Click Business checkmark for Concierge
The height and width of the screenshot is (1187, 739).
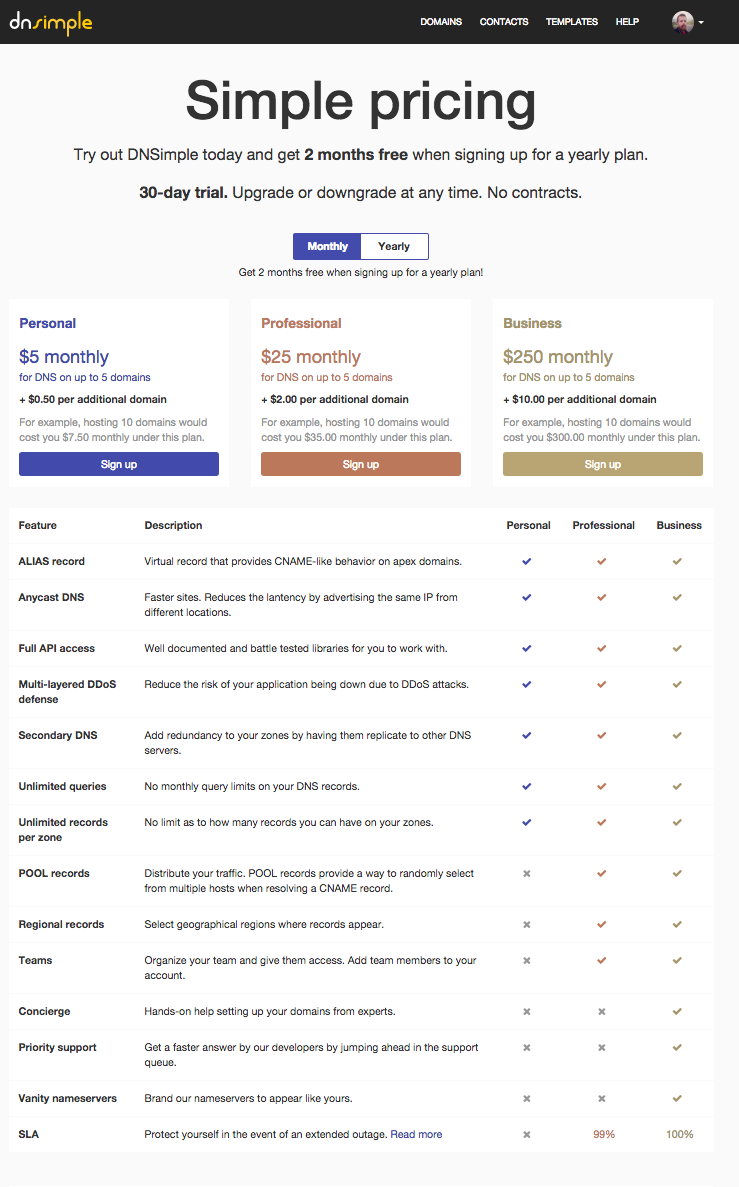point(677,1011)
